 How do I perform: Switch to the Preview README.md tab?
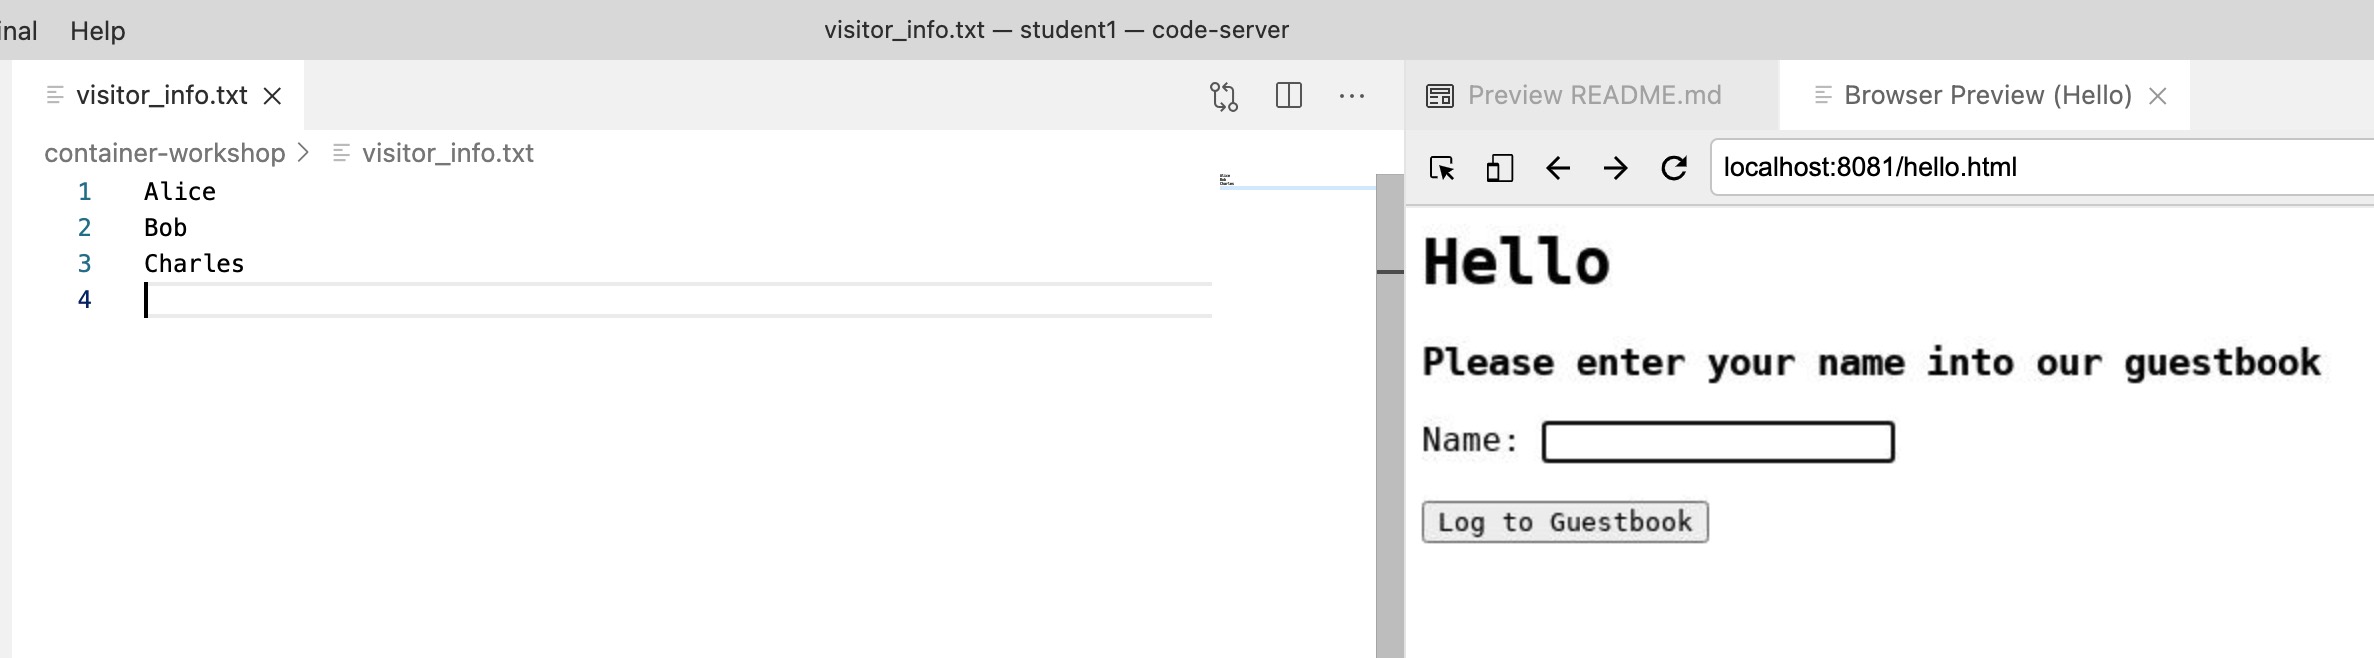pyautogui.click(x=1592, y=96)
